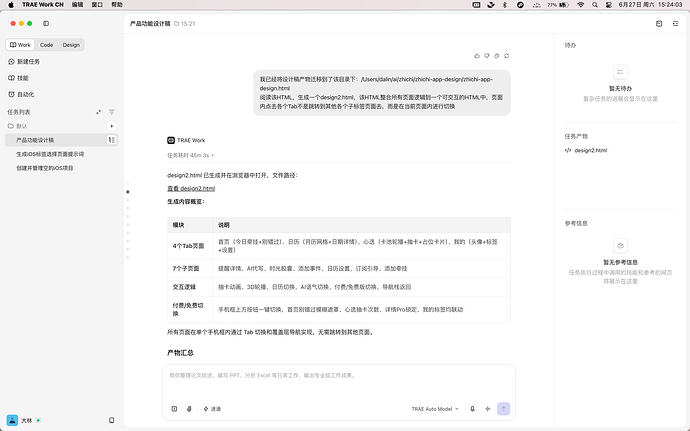Send the message with the arrow button

(503, 409)
